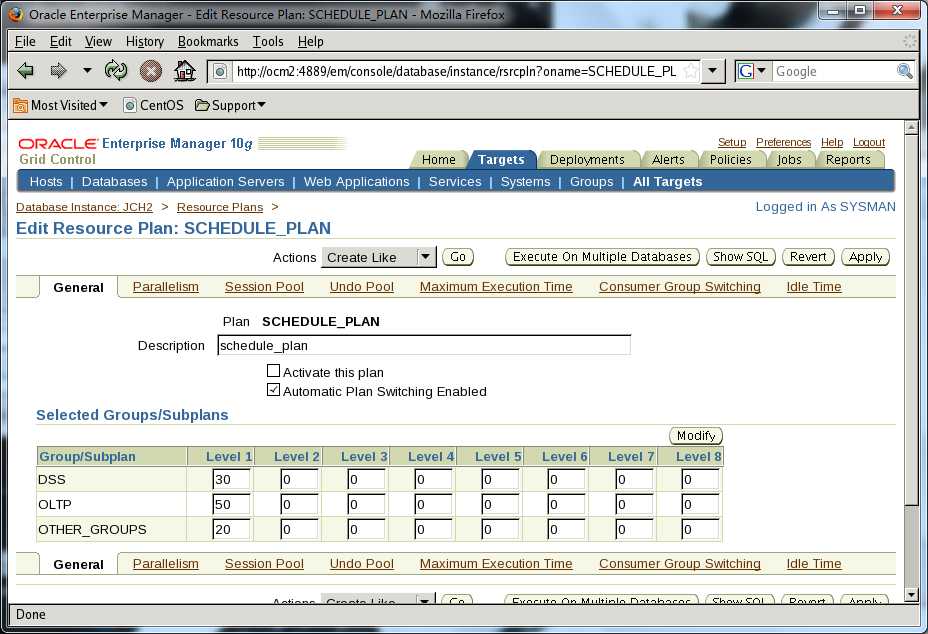
Task: Switch to the Reports tab
Action: point(848,160)
